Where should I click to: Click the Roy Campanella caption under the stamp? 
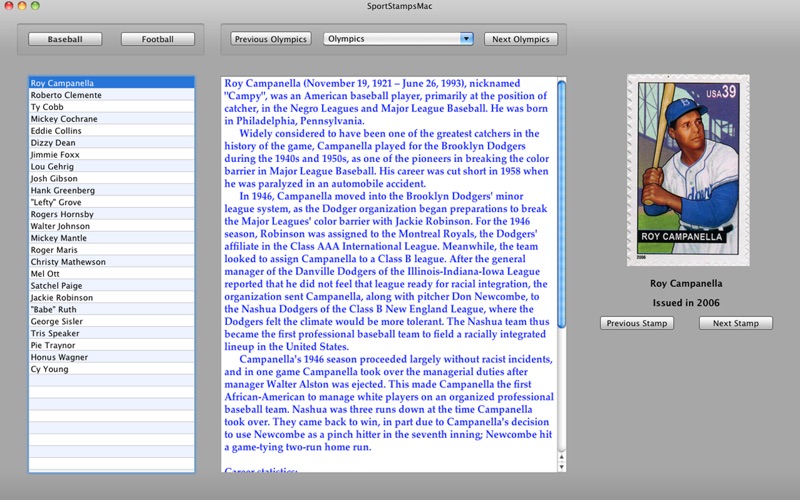686,283
